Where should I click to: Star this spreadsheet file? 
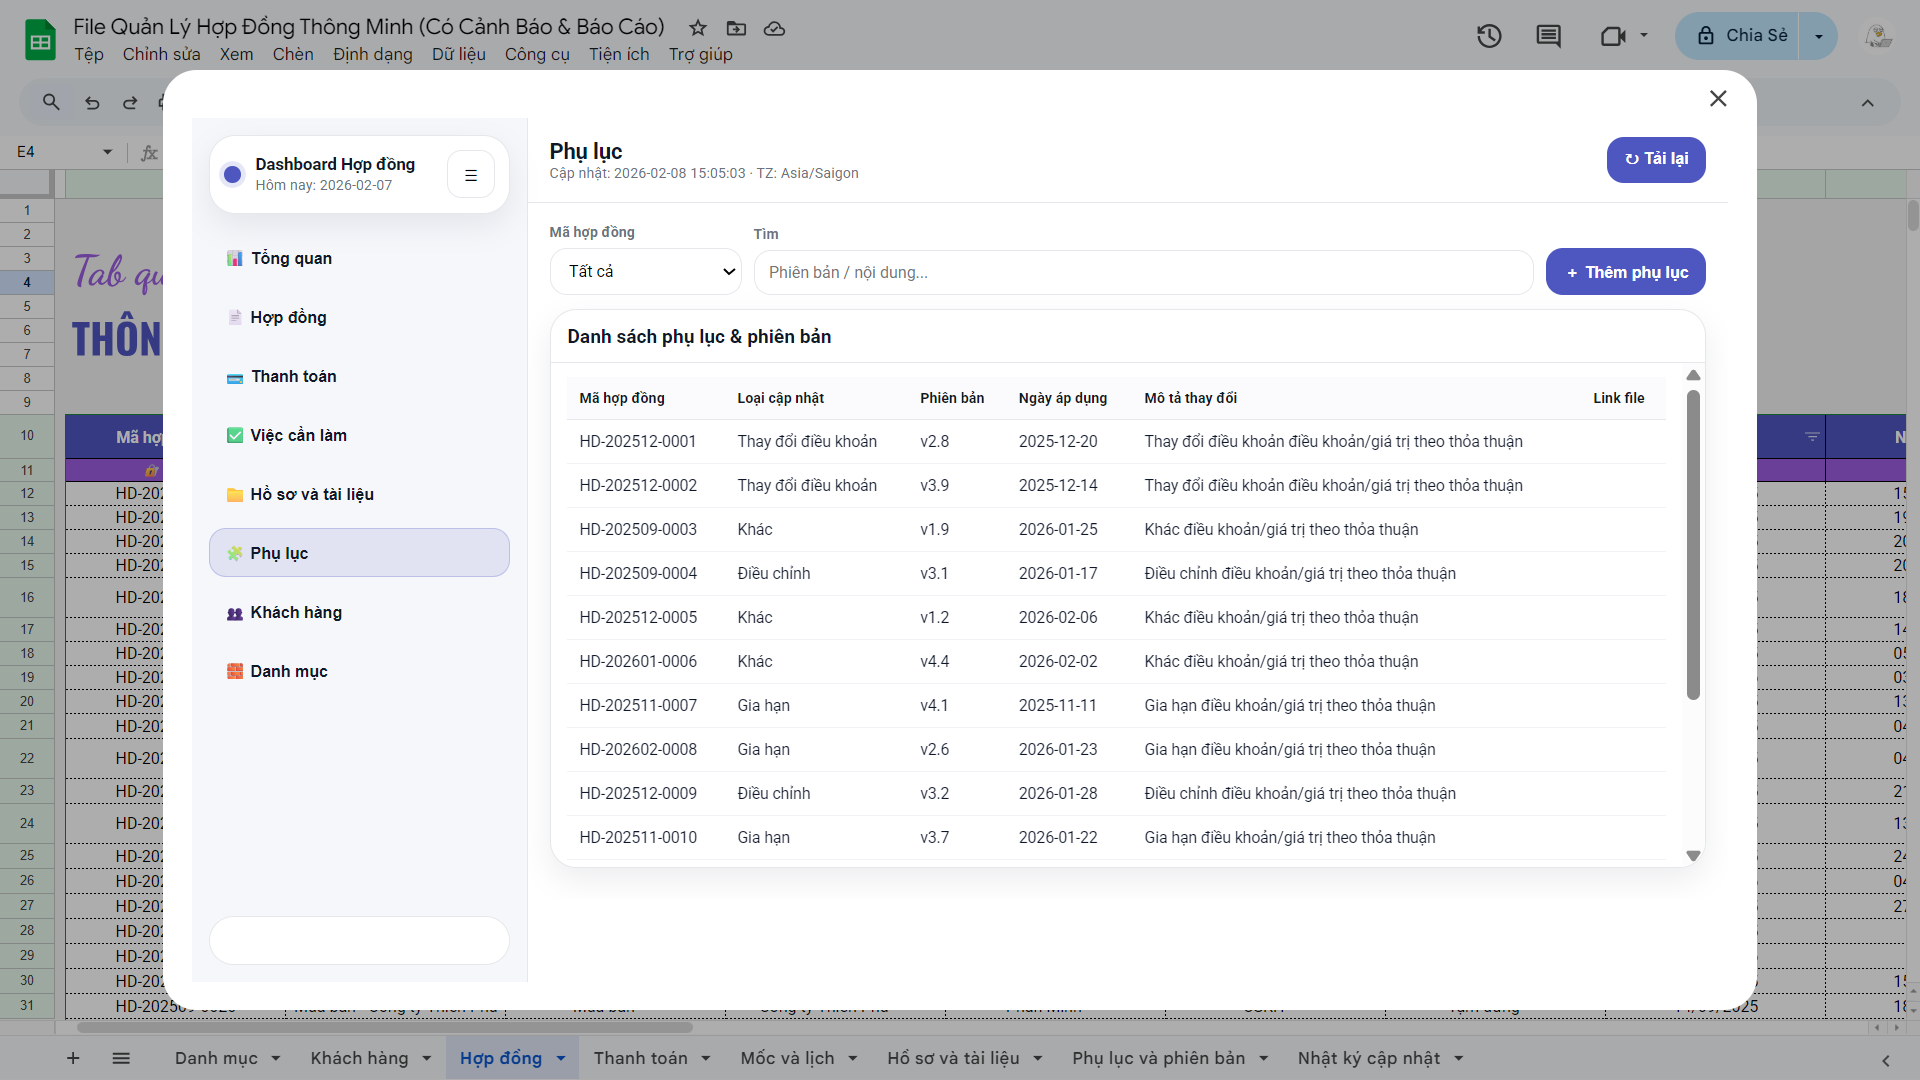698,28
